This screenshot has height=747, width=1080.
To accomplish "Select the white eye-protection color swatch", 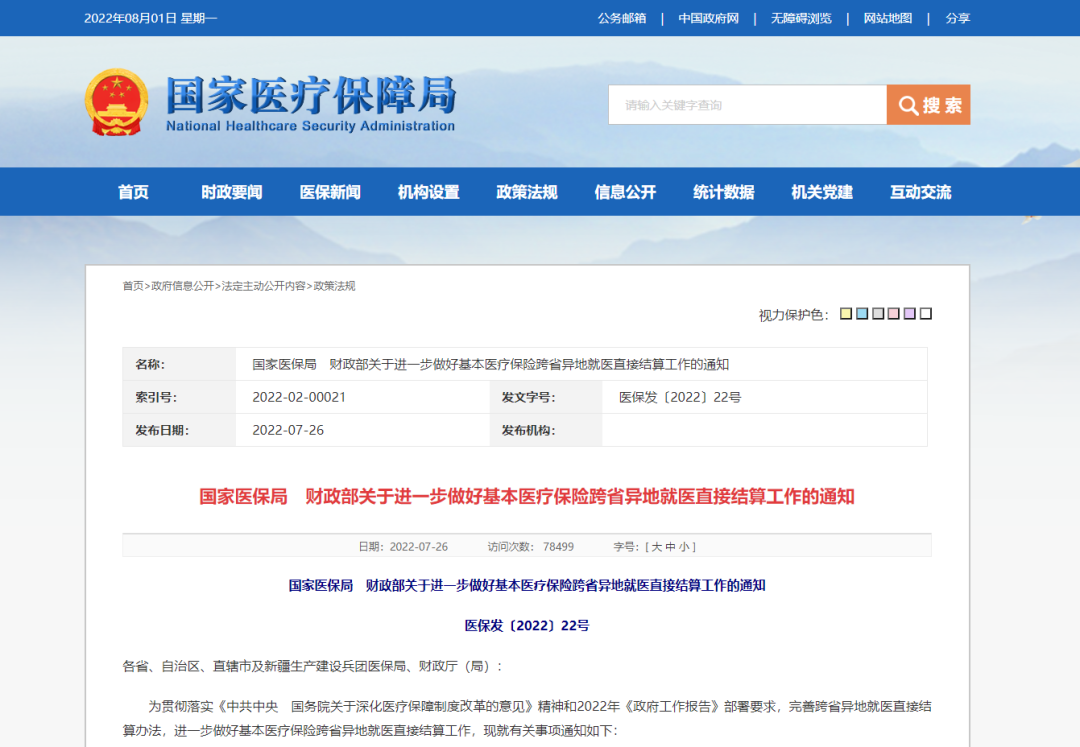I will [x=926, y=314].
